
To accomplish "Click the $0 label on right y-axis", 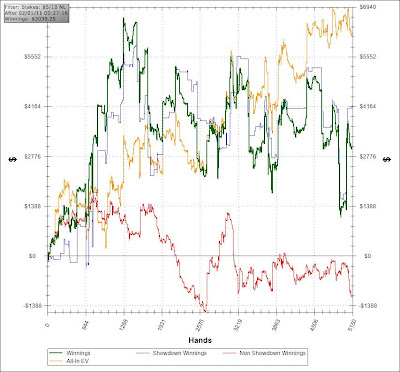I will pyautogui.click(x=367, y=256).
